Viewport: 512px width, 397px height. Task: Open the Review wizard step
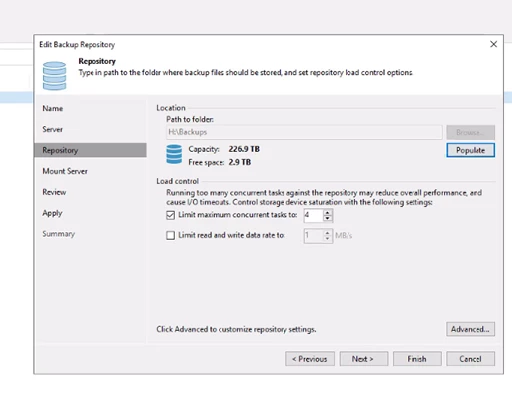[54, 192]
